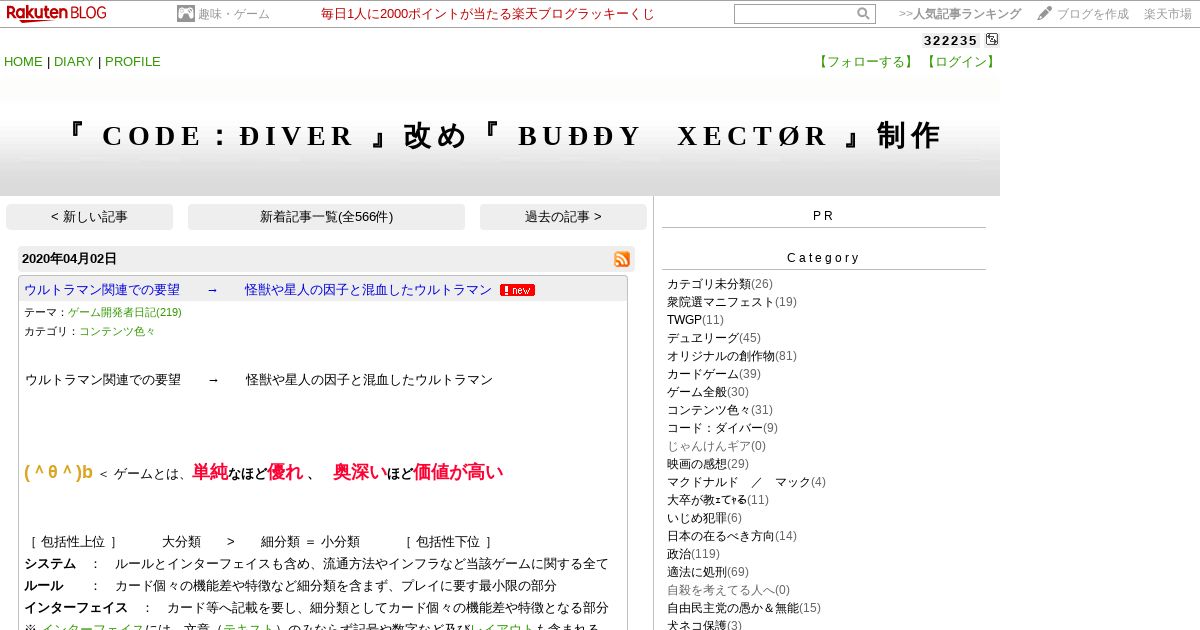
Task: Open the green コンテンツ色々 link after カテゴリ：
Action: point(118,331)
